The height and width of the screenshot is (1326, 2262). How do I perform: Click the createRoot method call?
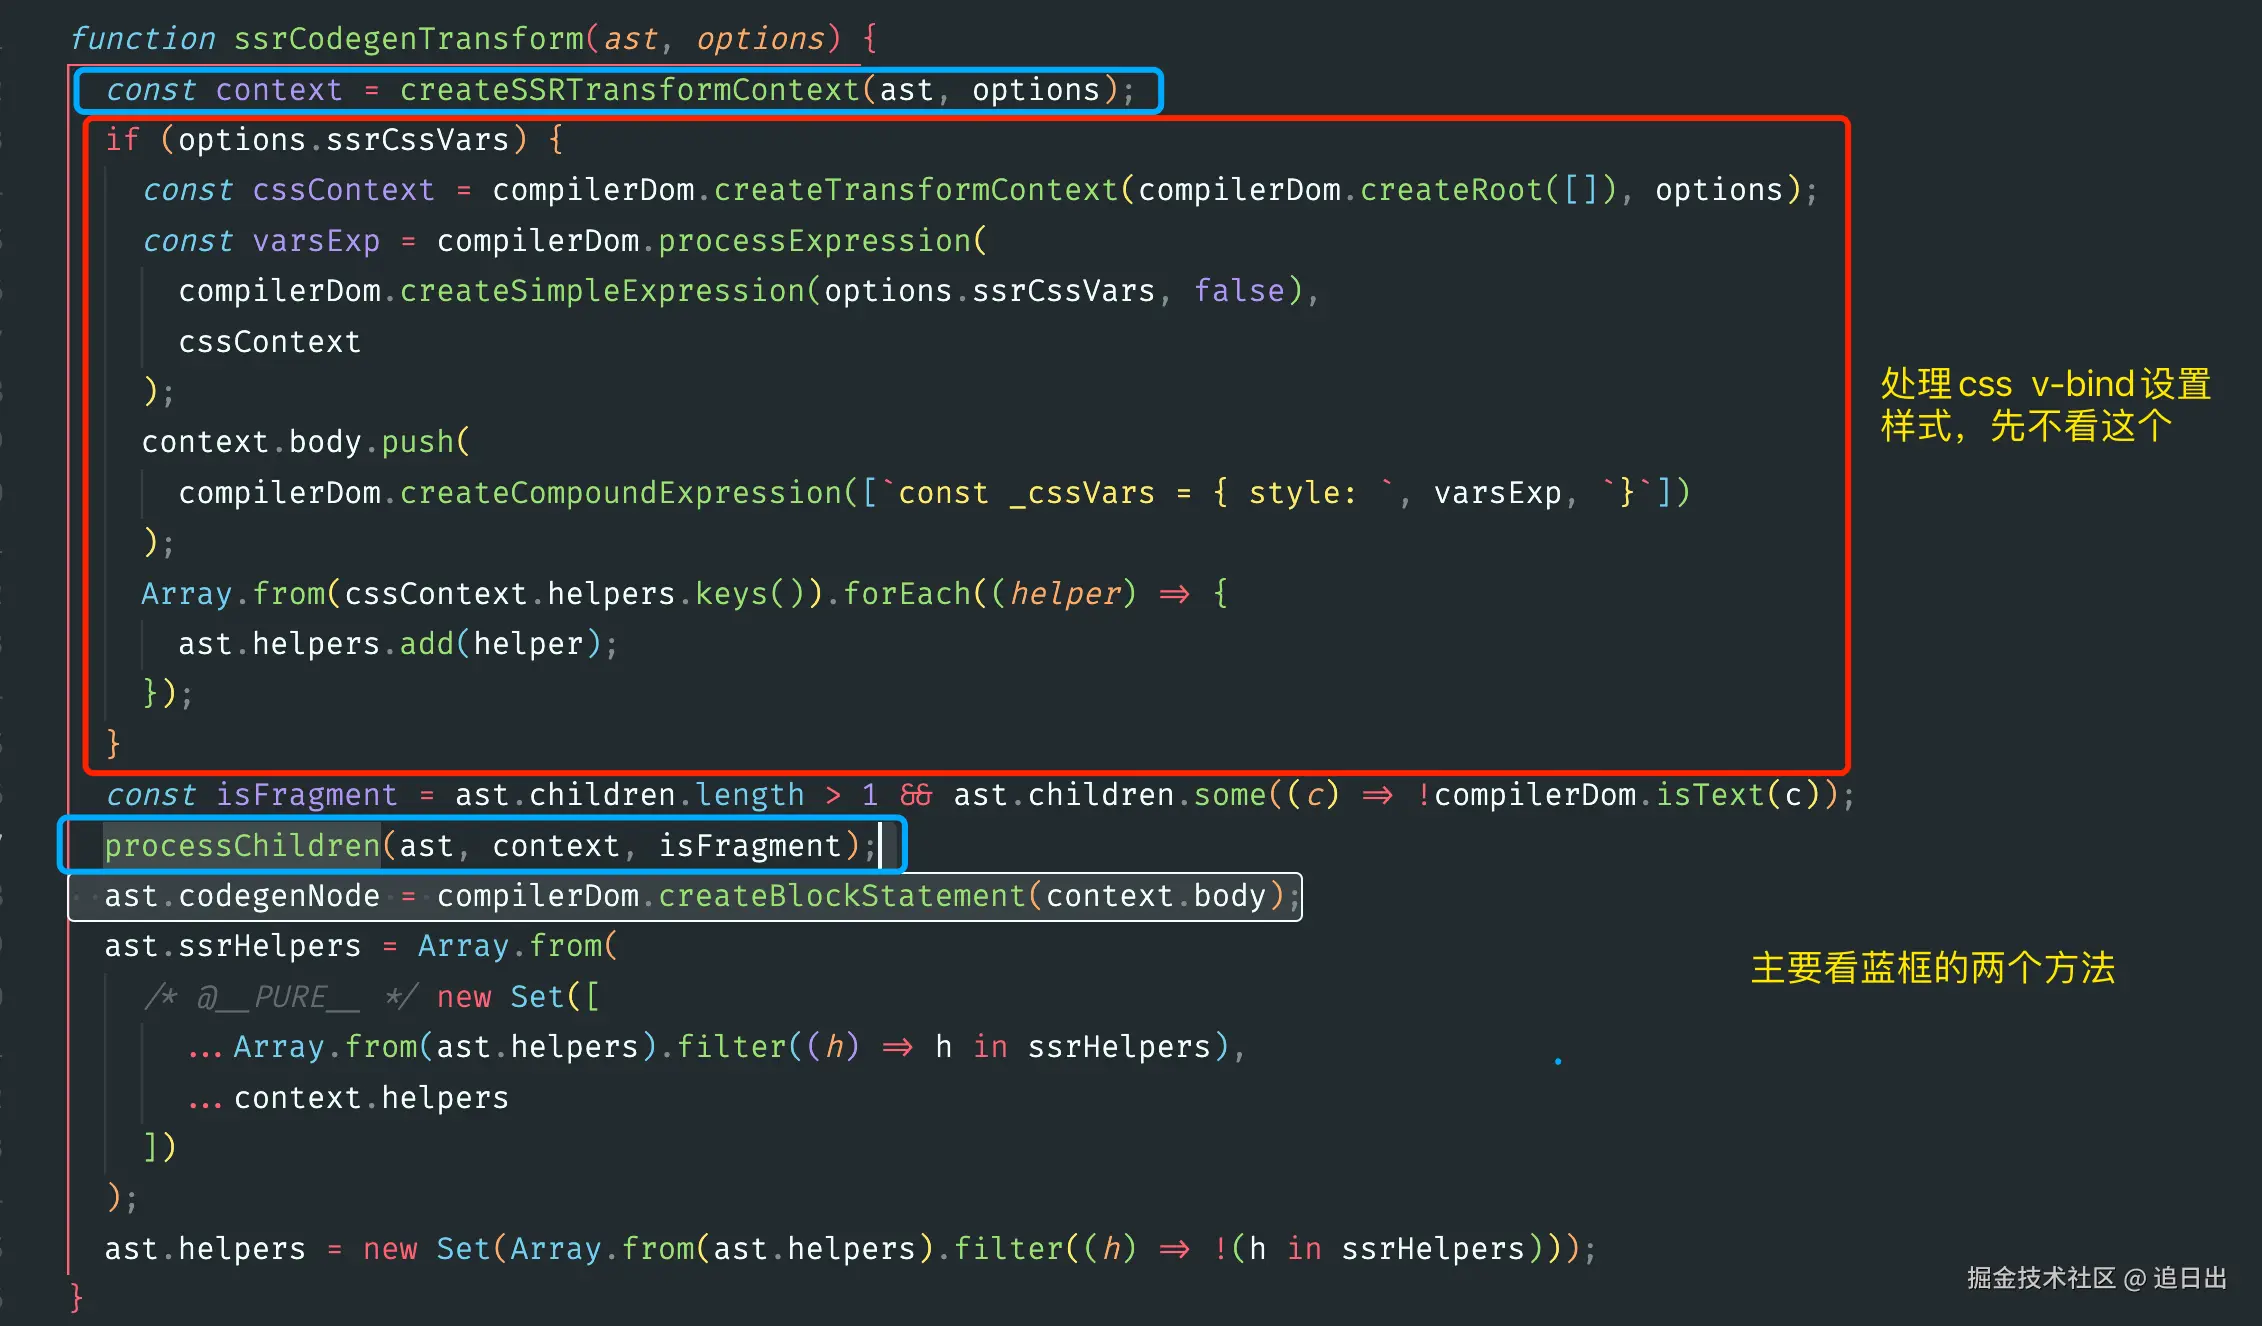(1451, 190)
